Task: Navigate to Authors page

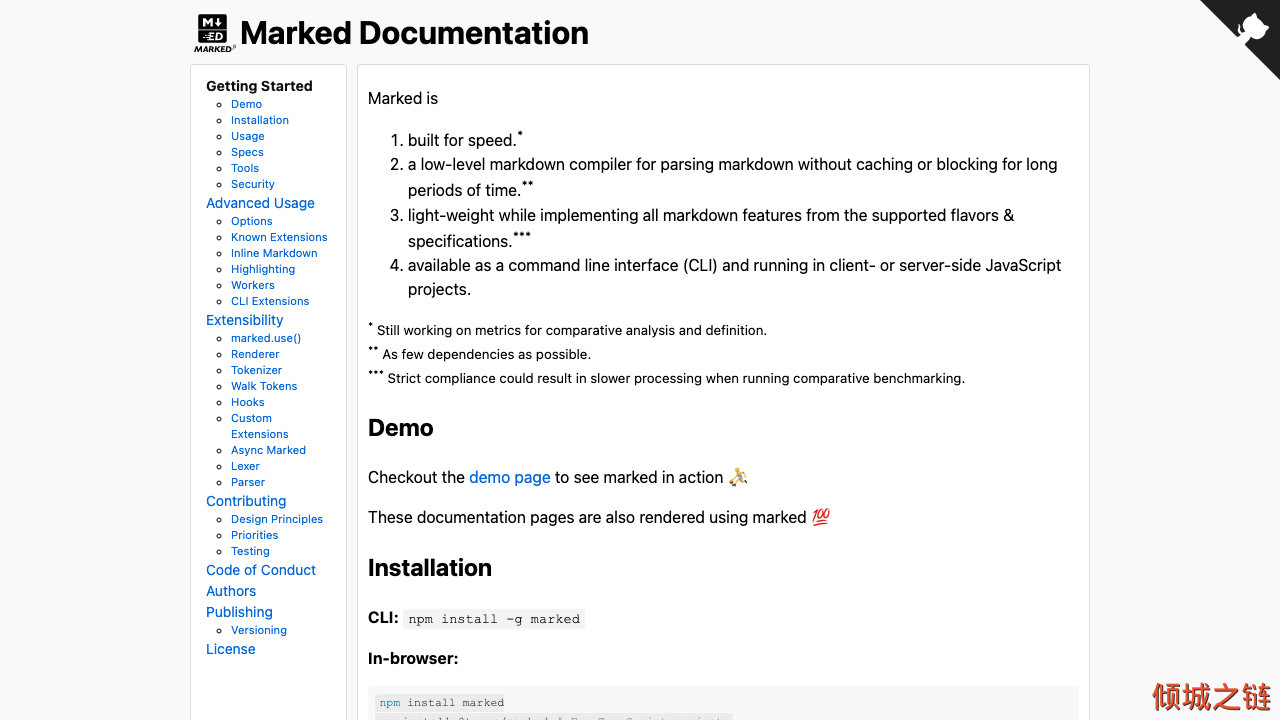Action: click(x=231, y=591)
